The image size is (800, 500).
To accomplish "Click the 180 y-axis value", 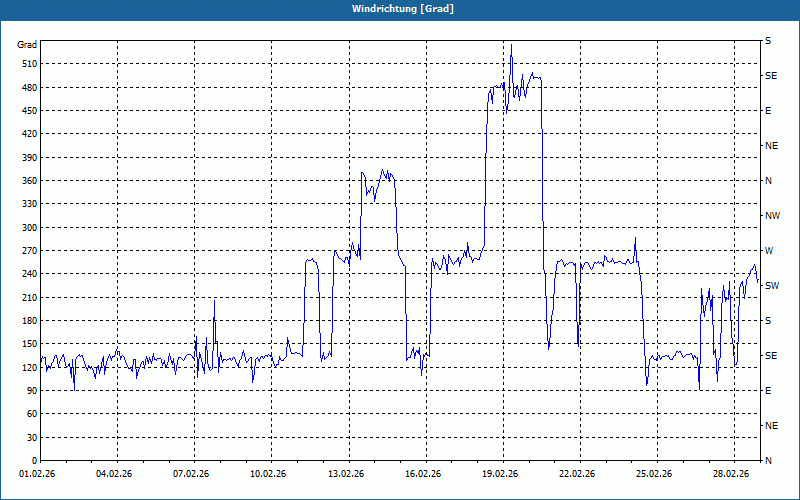I will (30, 321).
